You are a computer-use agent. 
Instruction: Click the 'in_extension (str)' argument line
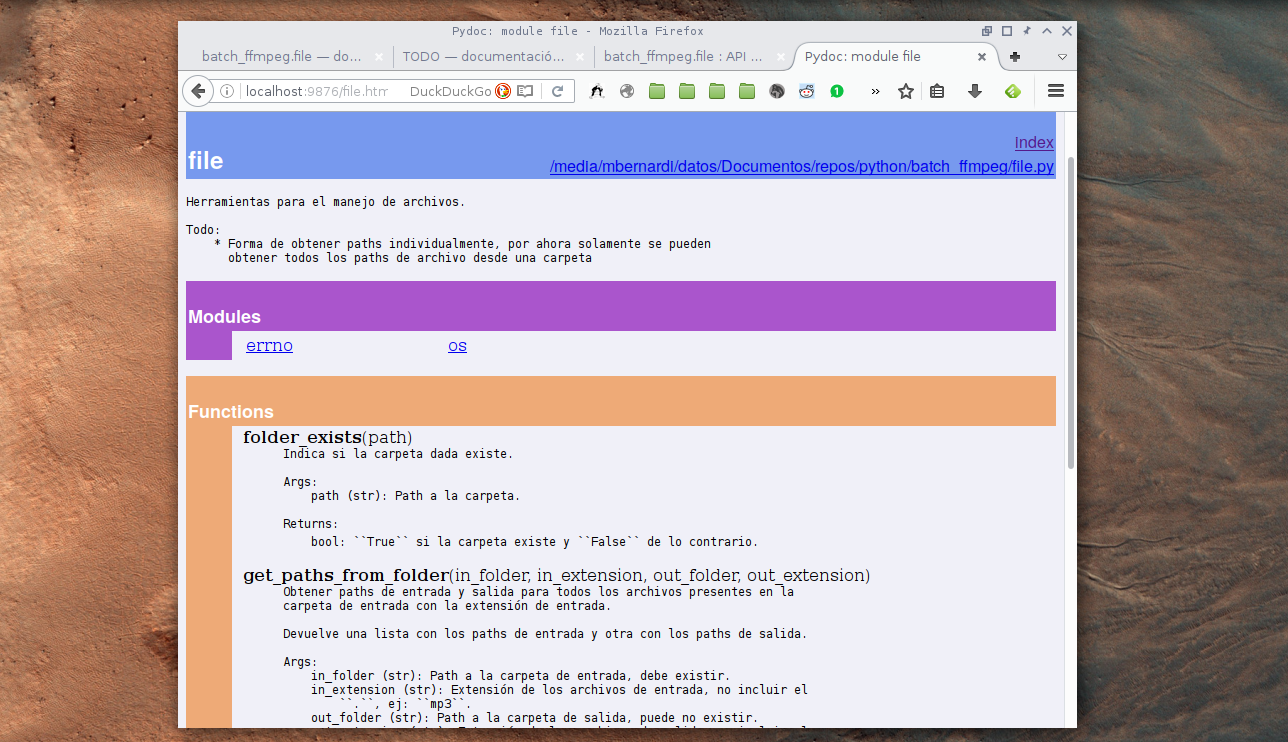click(559, 690)
